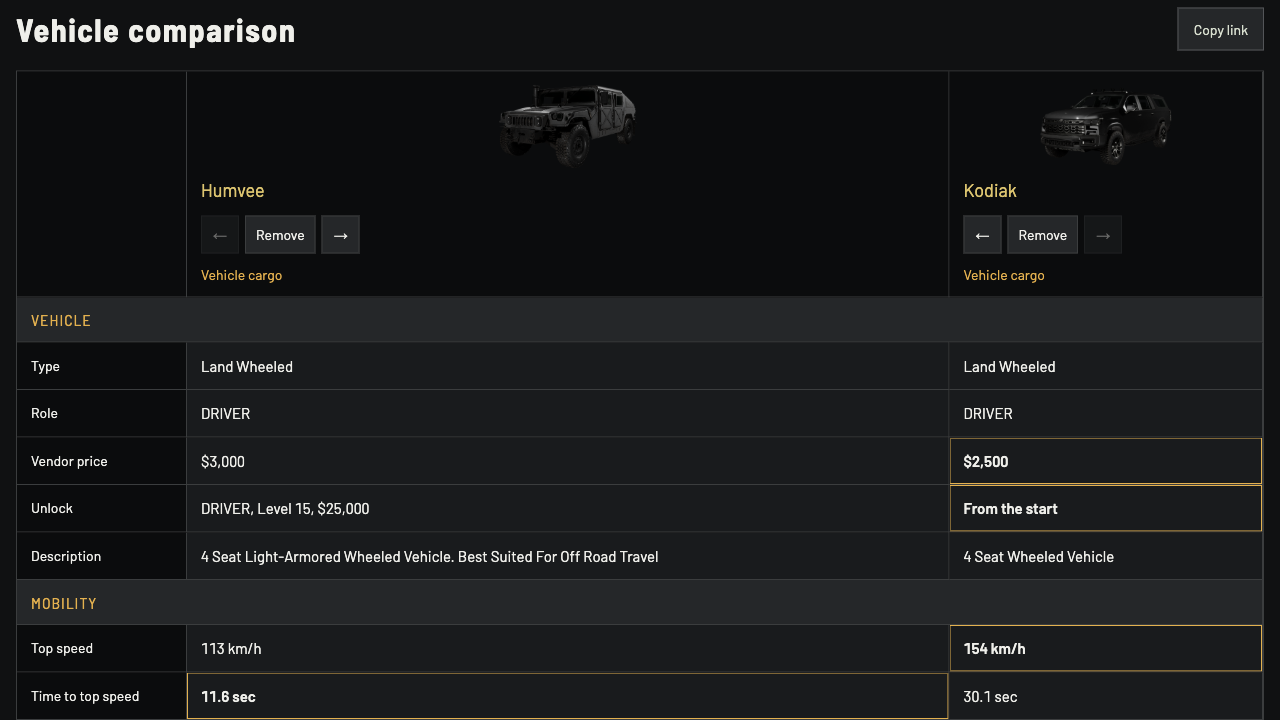
Task: Open Vehicle cargo link under Humvee
Action: (x=241, y=275)
